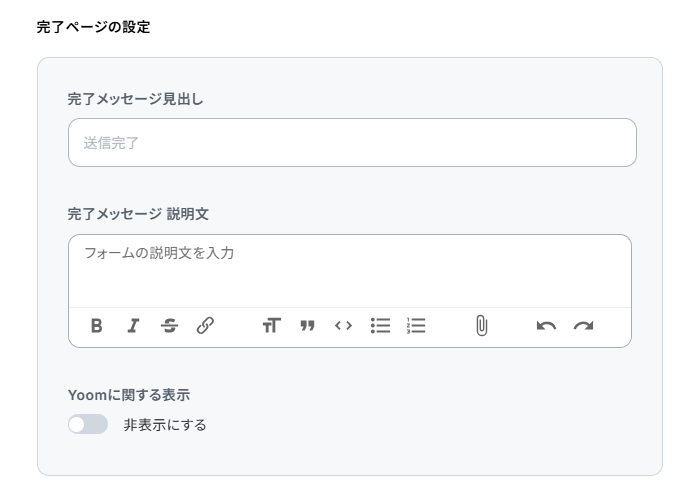Click the 非表示にする toggle label
Screen dimensions: 685x494
point(165,425)
